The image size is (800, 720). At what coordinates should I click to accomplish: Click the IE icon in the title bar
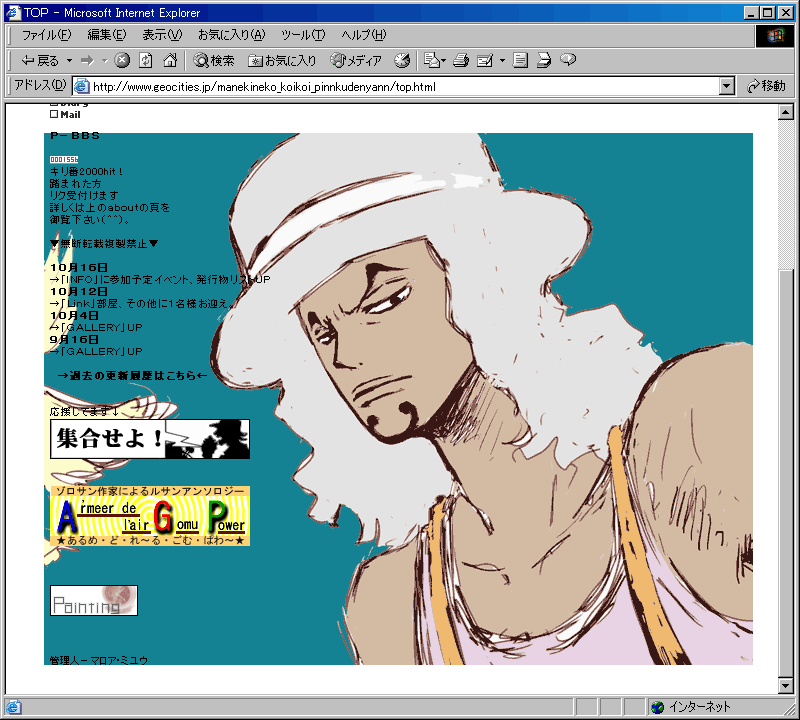(13, 12)
